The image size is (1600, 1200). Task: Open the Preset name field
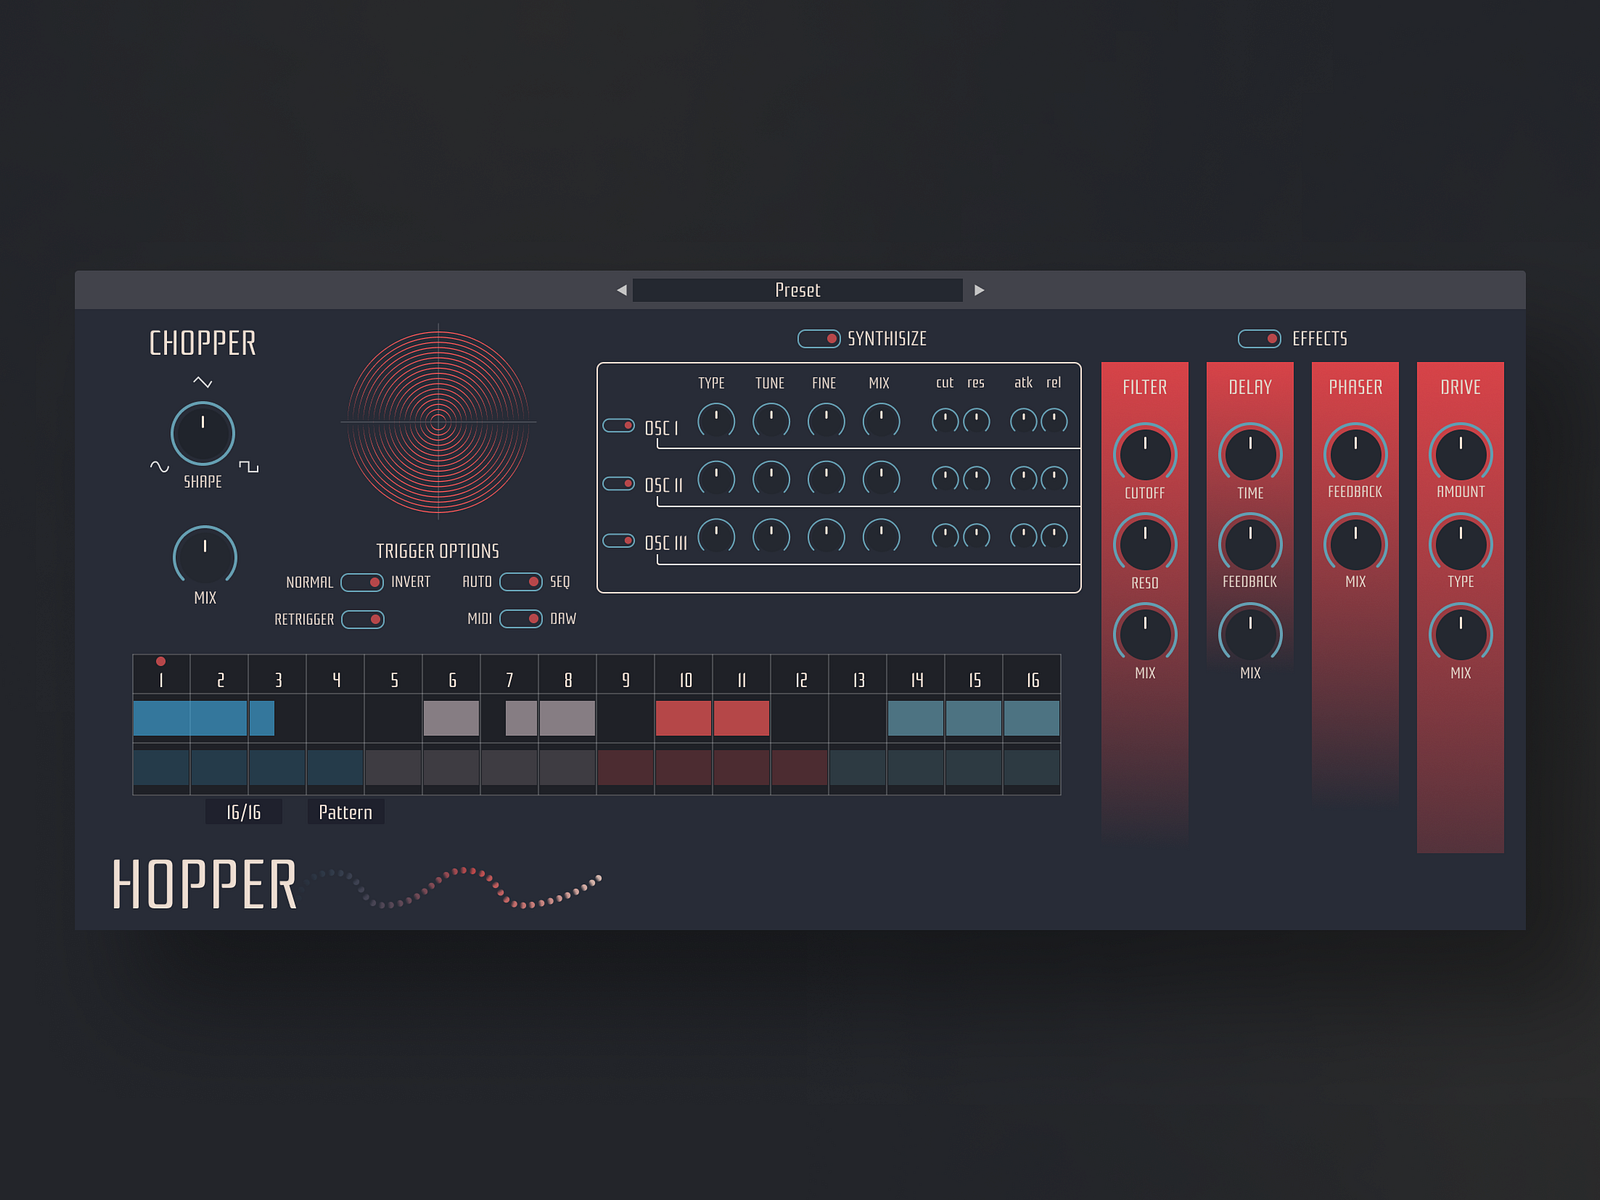797,290
